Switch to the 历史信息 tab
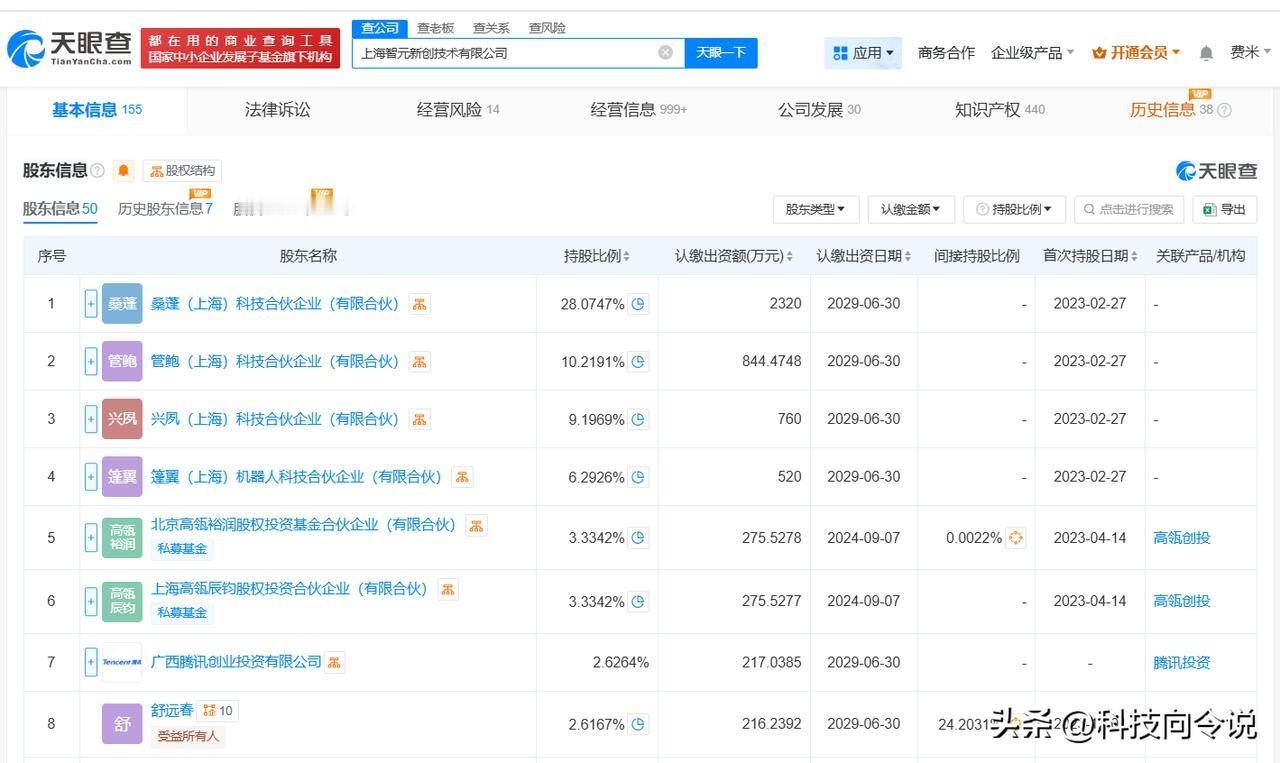 1170,110
